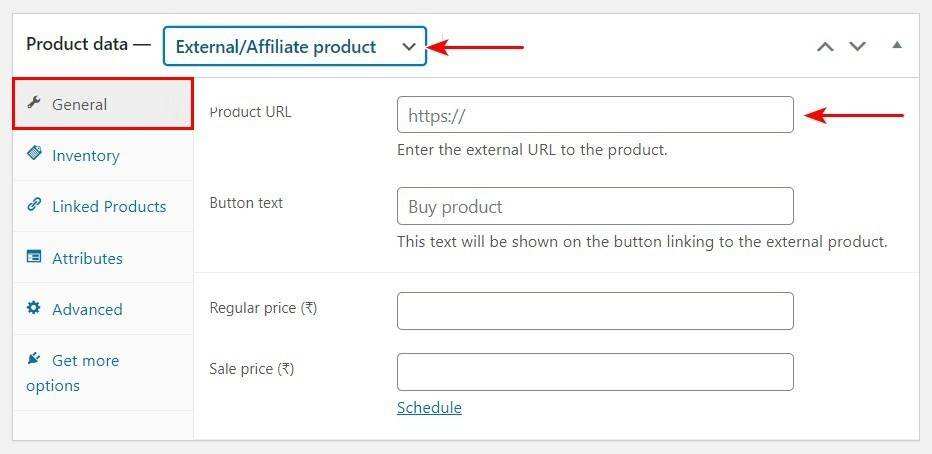Click the Advanced gear icon

35,308
